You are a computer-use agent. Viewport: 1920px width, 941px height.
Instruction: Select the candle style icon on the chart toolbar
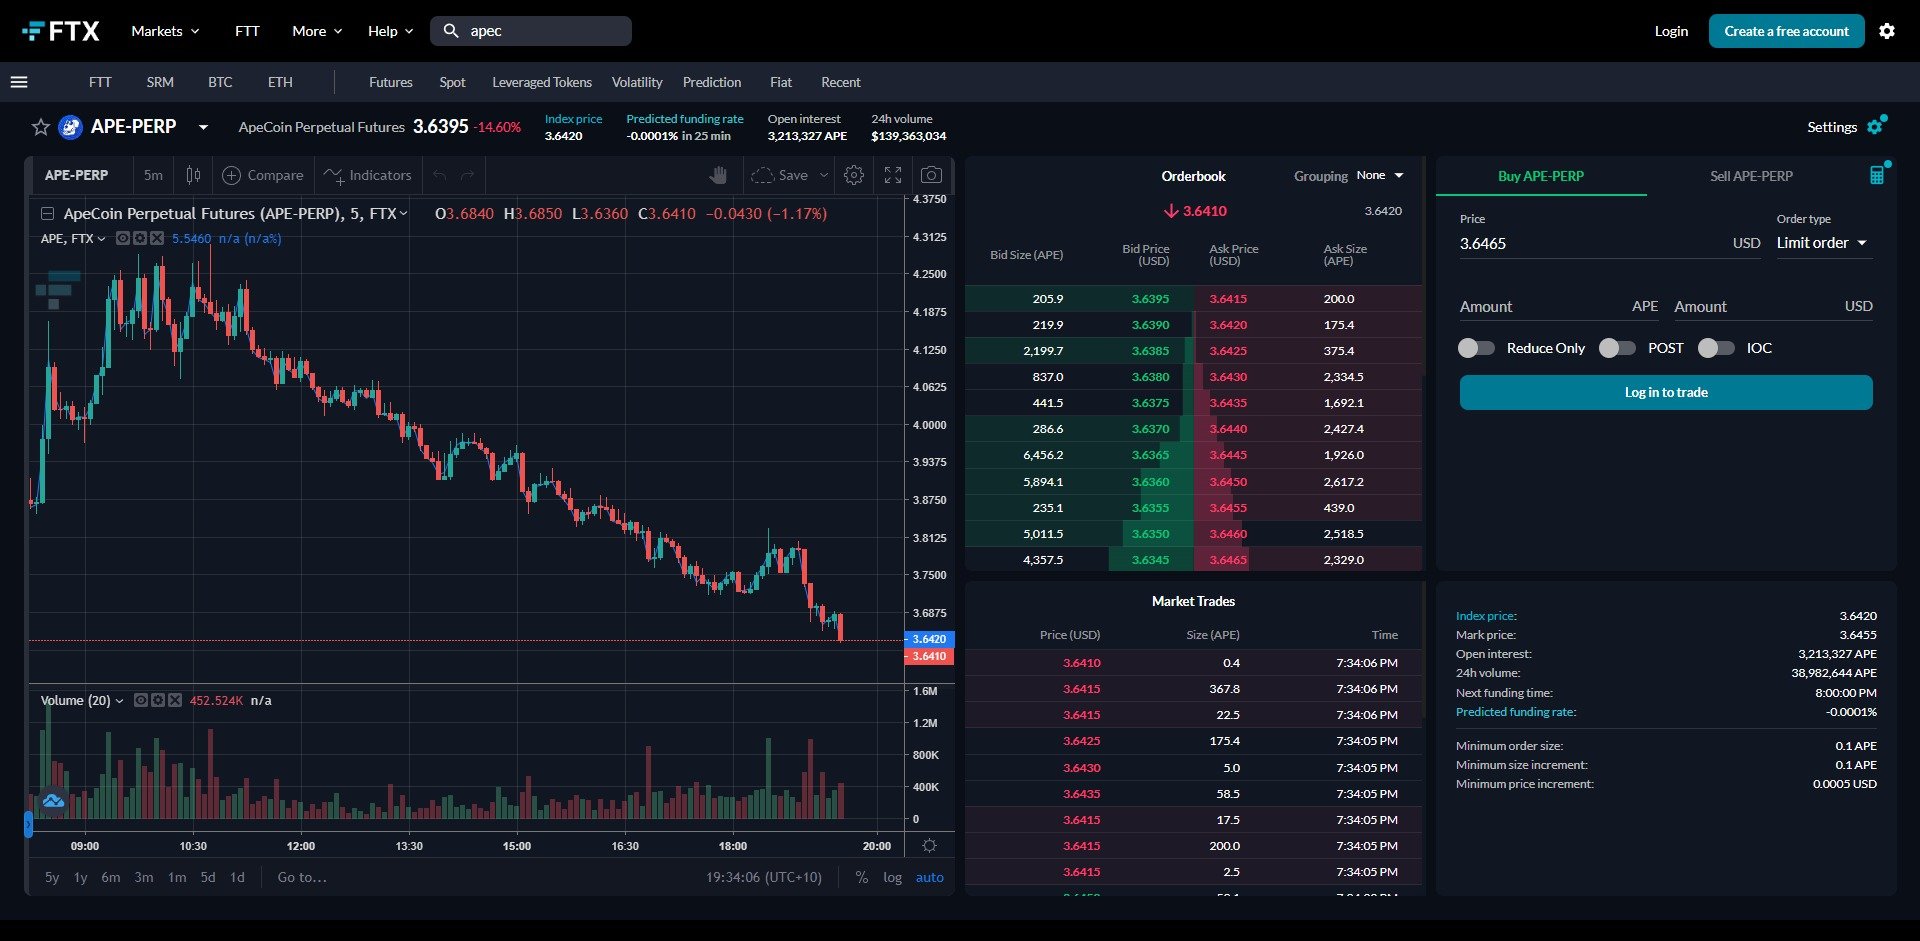click(x=192, y=175)
